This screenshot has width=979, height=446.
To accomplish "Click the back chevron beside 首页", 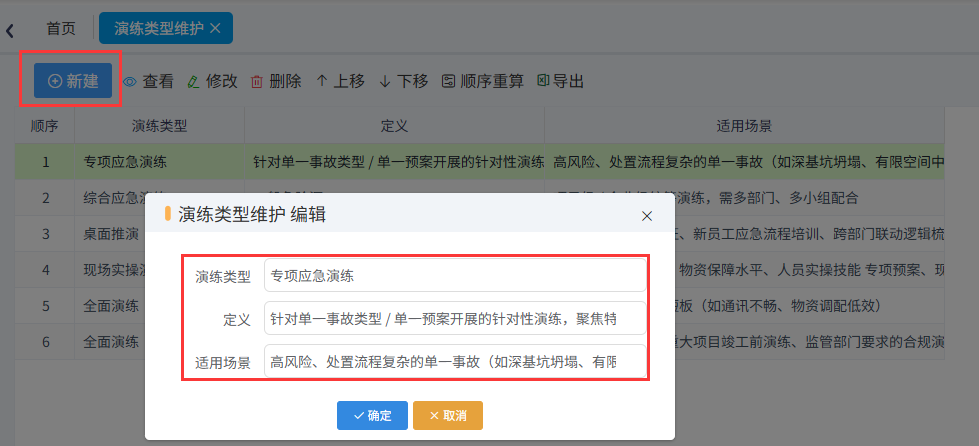I will pyautogui.click(x=10, y=29).
